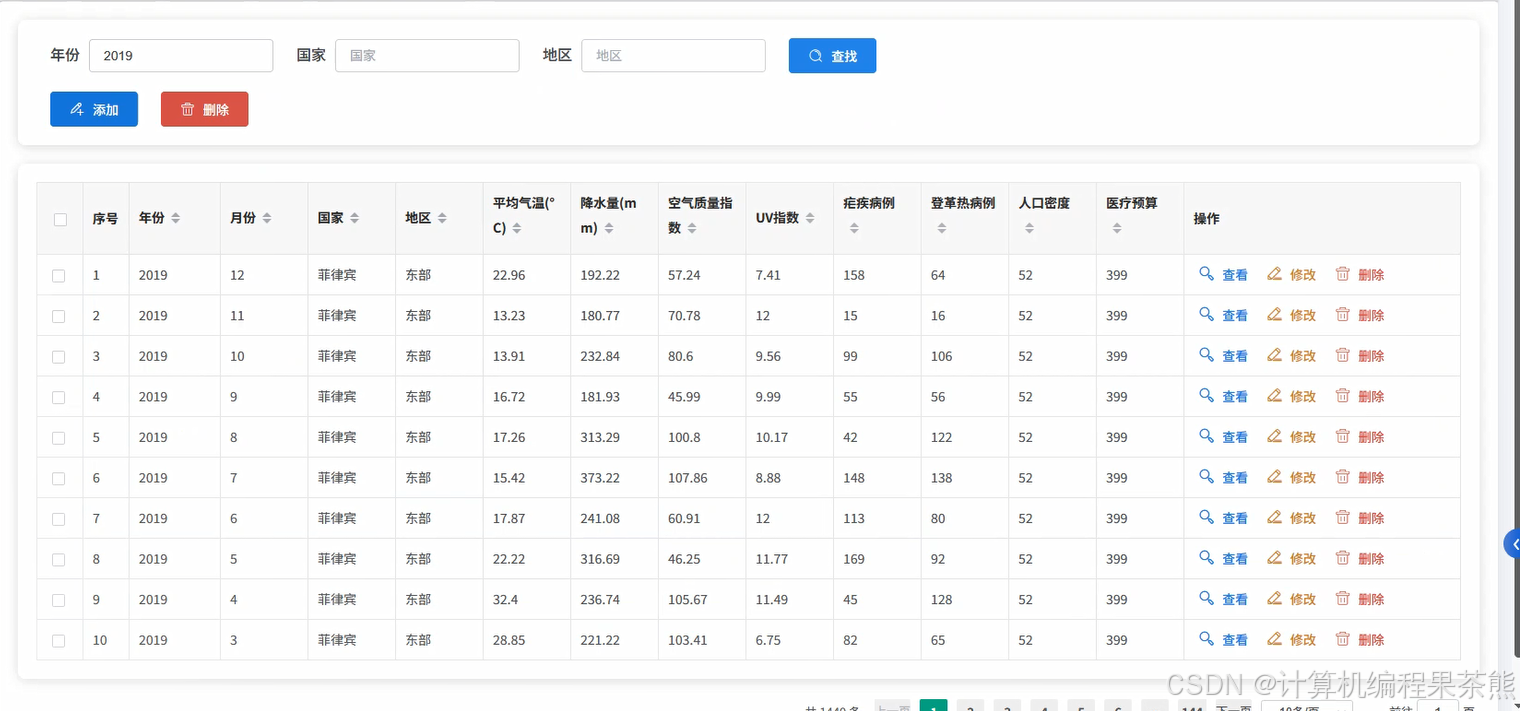
Task: Check the checkbox for row 2
Action: [59, 316]
